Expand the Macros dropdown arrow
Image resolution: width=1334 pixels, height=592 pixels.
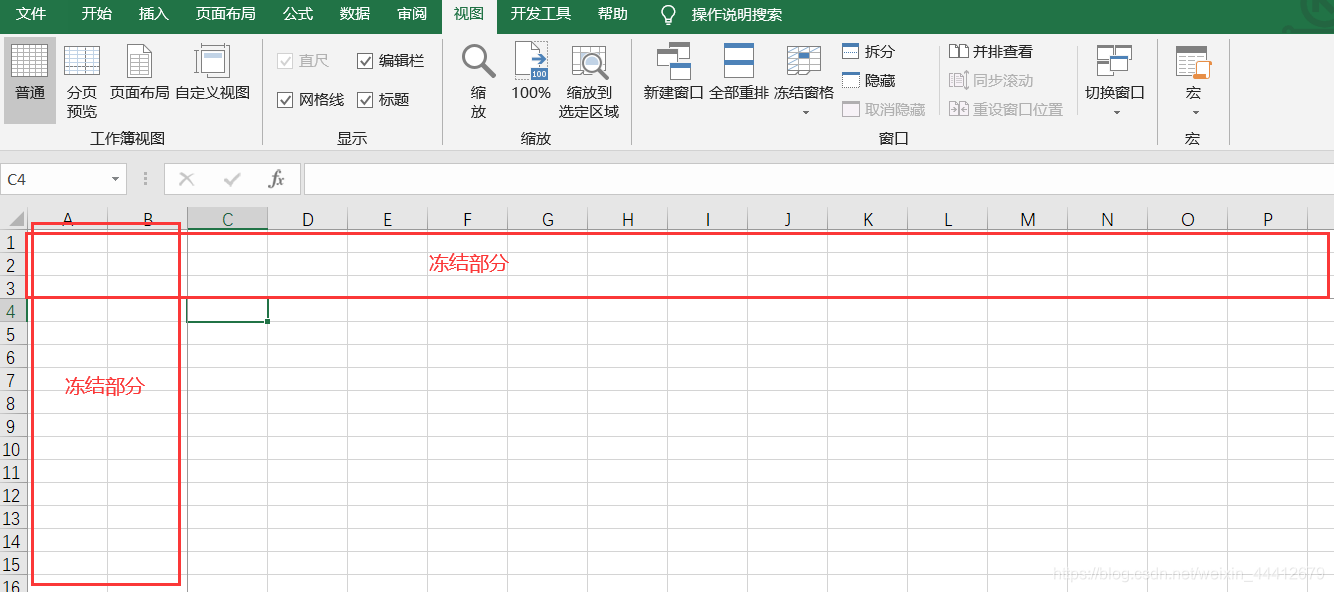click(1193, 113)
